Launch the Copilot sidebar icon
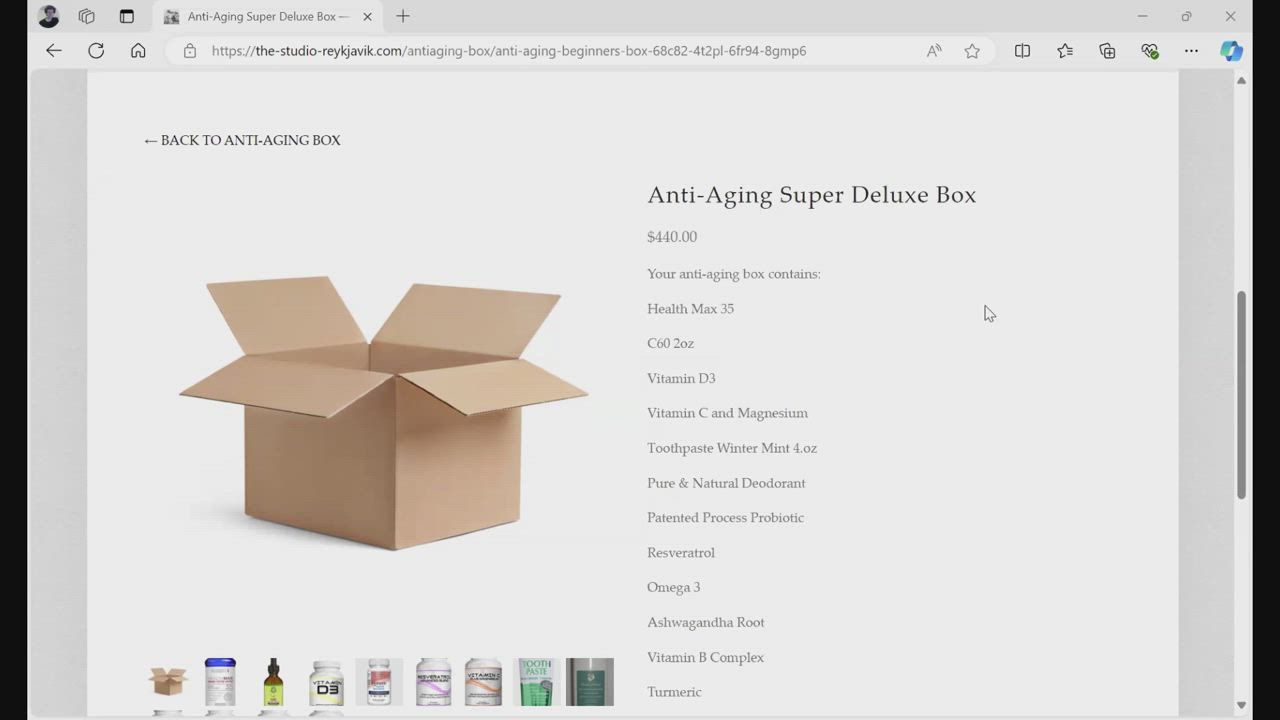Screen dimensions: 1280x720 (1231, 51)
